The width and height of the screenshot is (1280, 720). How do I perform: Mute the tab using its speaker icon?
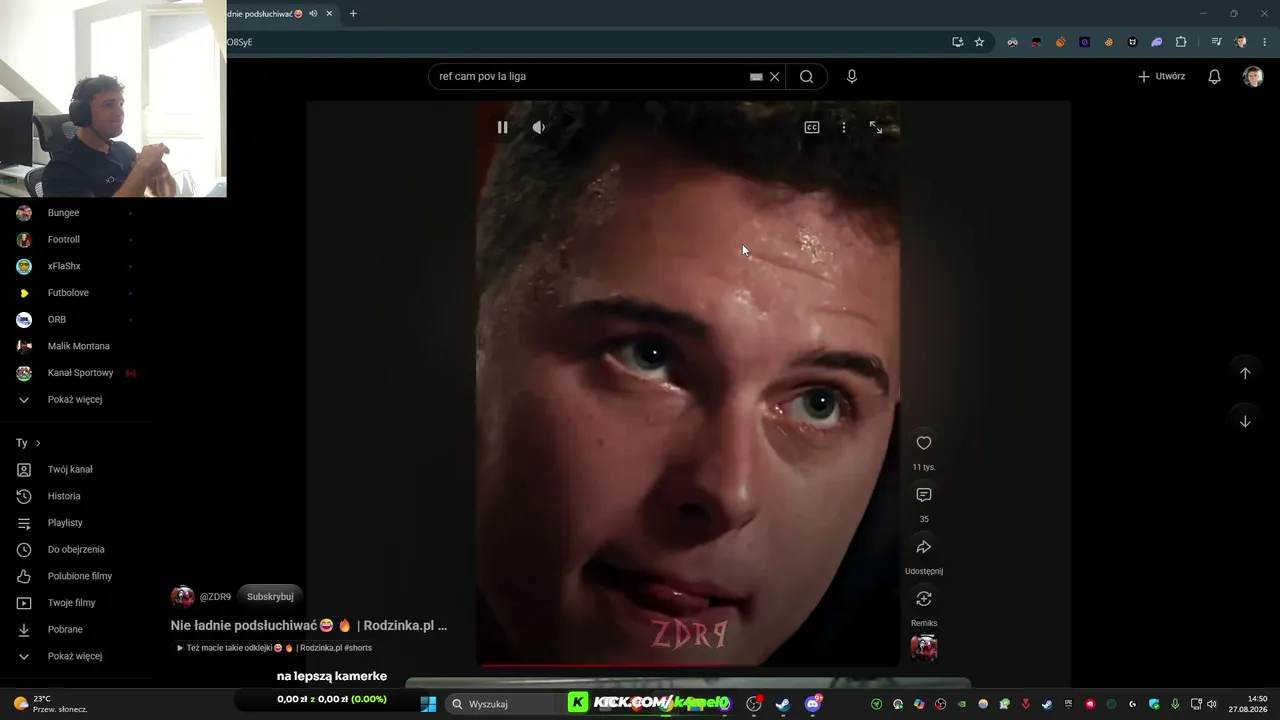(313, 14)
